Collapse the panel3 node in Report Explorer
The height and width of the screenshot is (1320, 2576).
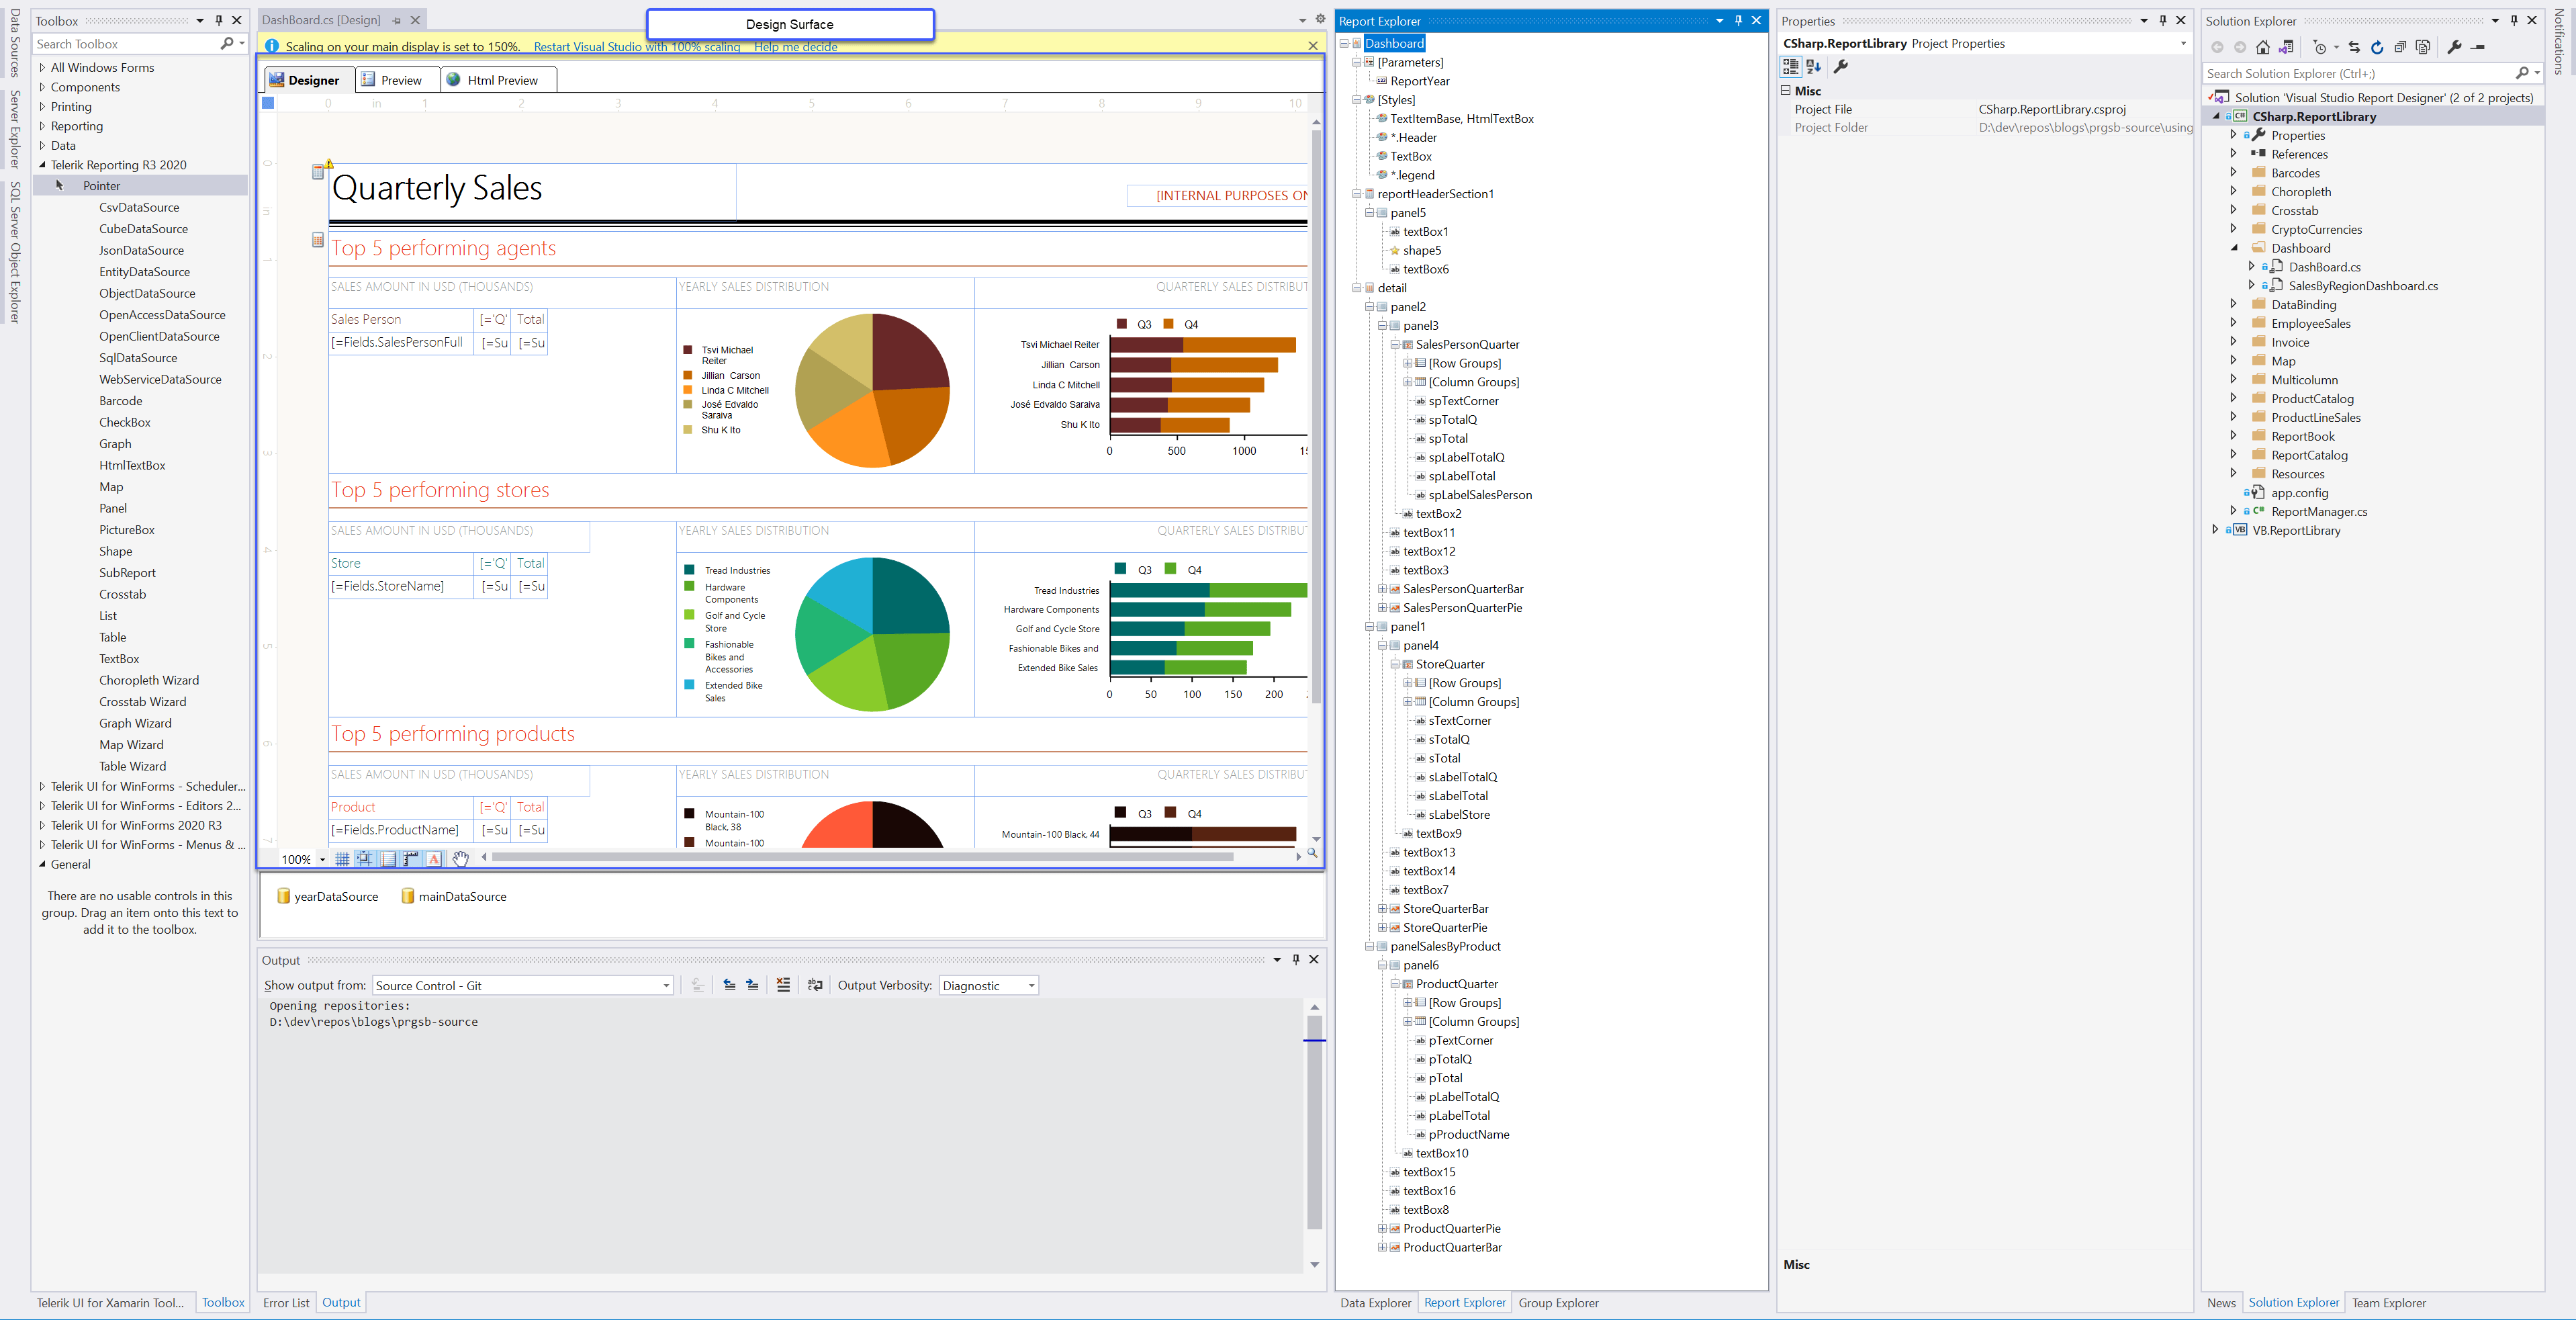point(1382,325)
